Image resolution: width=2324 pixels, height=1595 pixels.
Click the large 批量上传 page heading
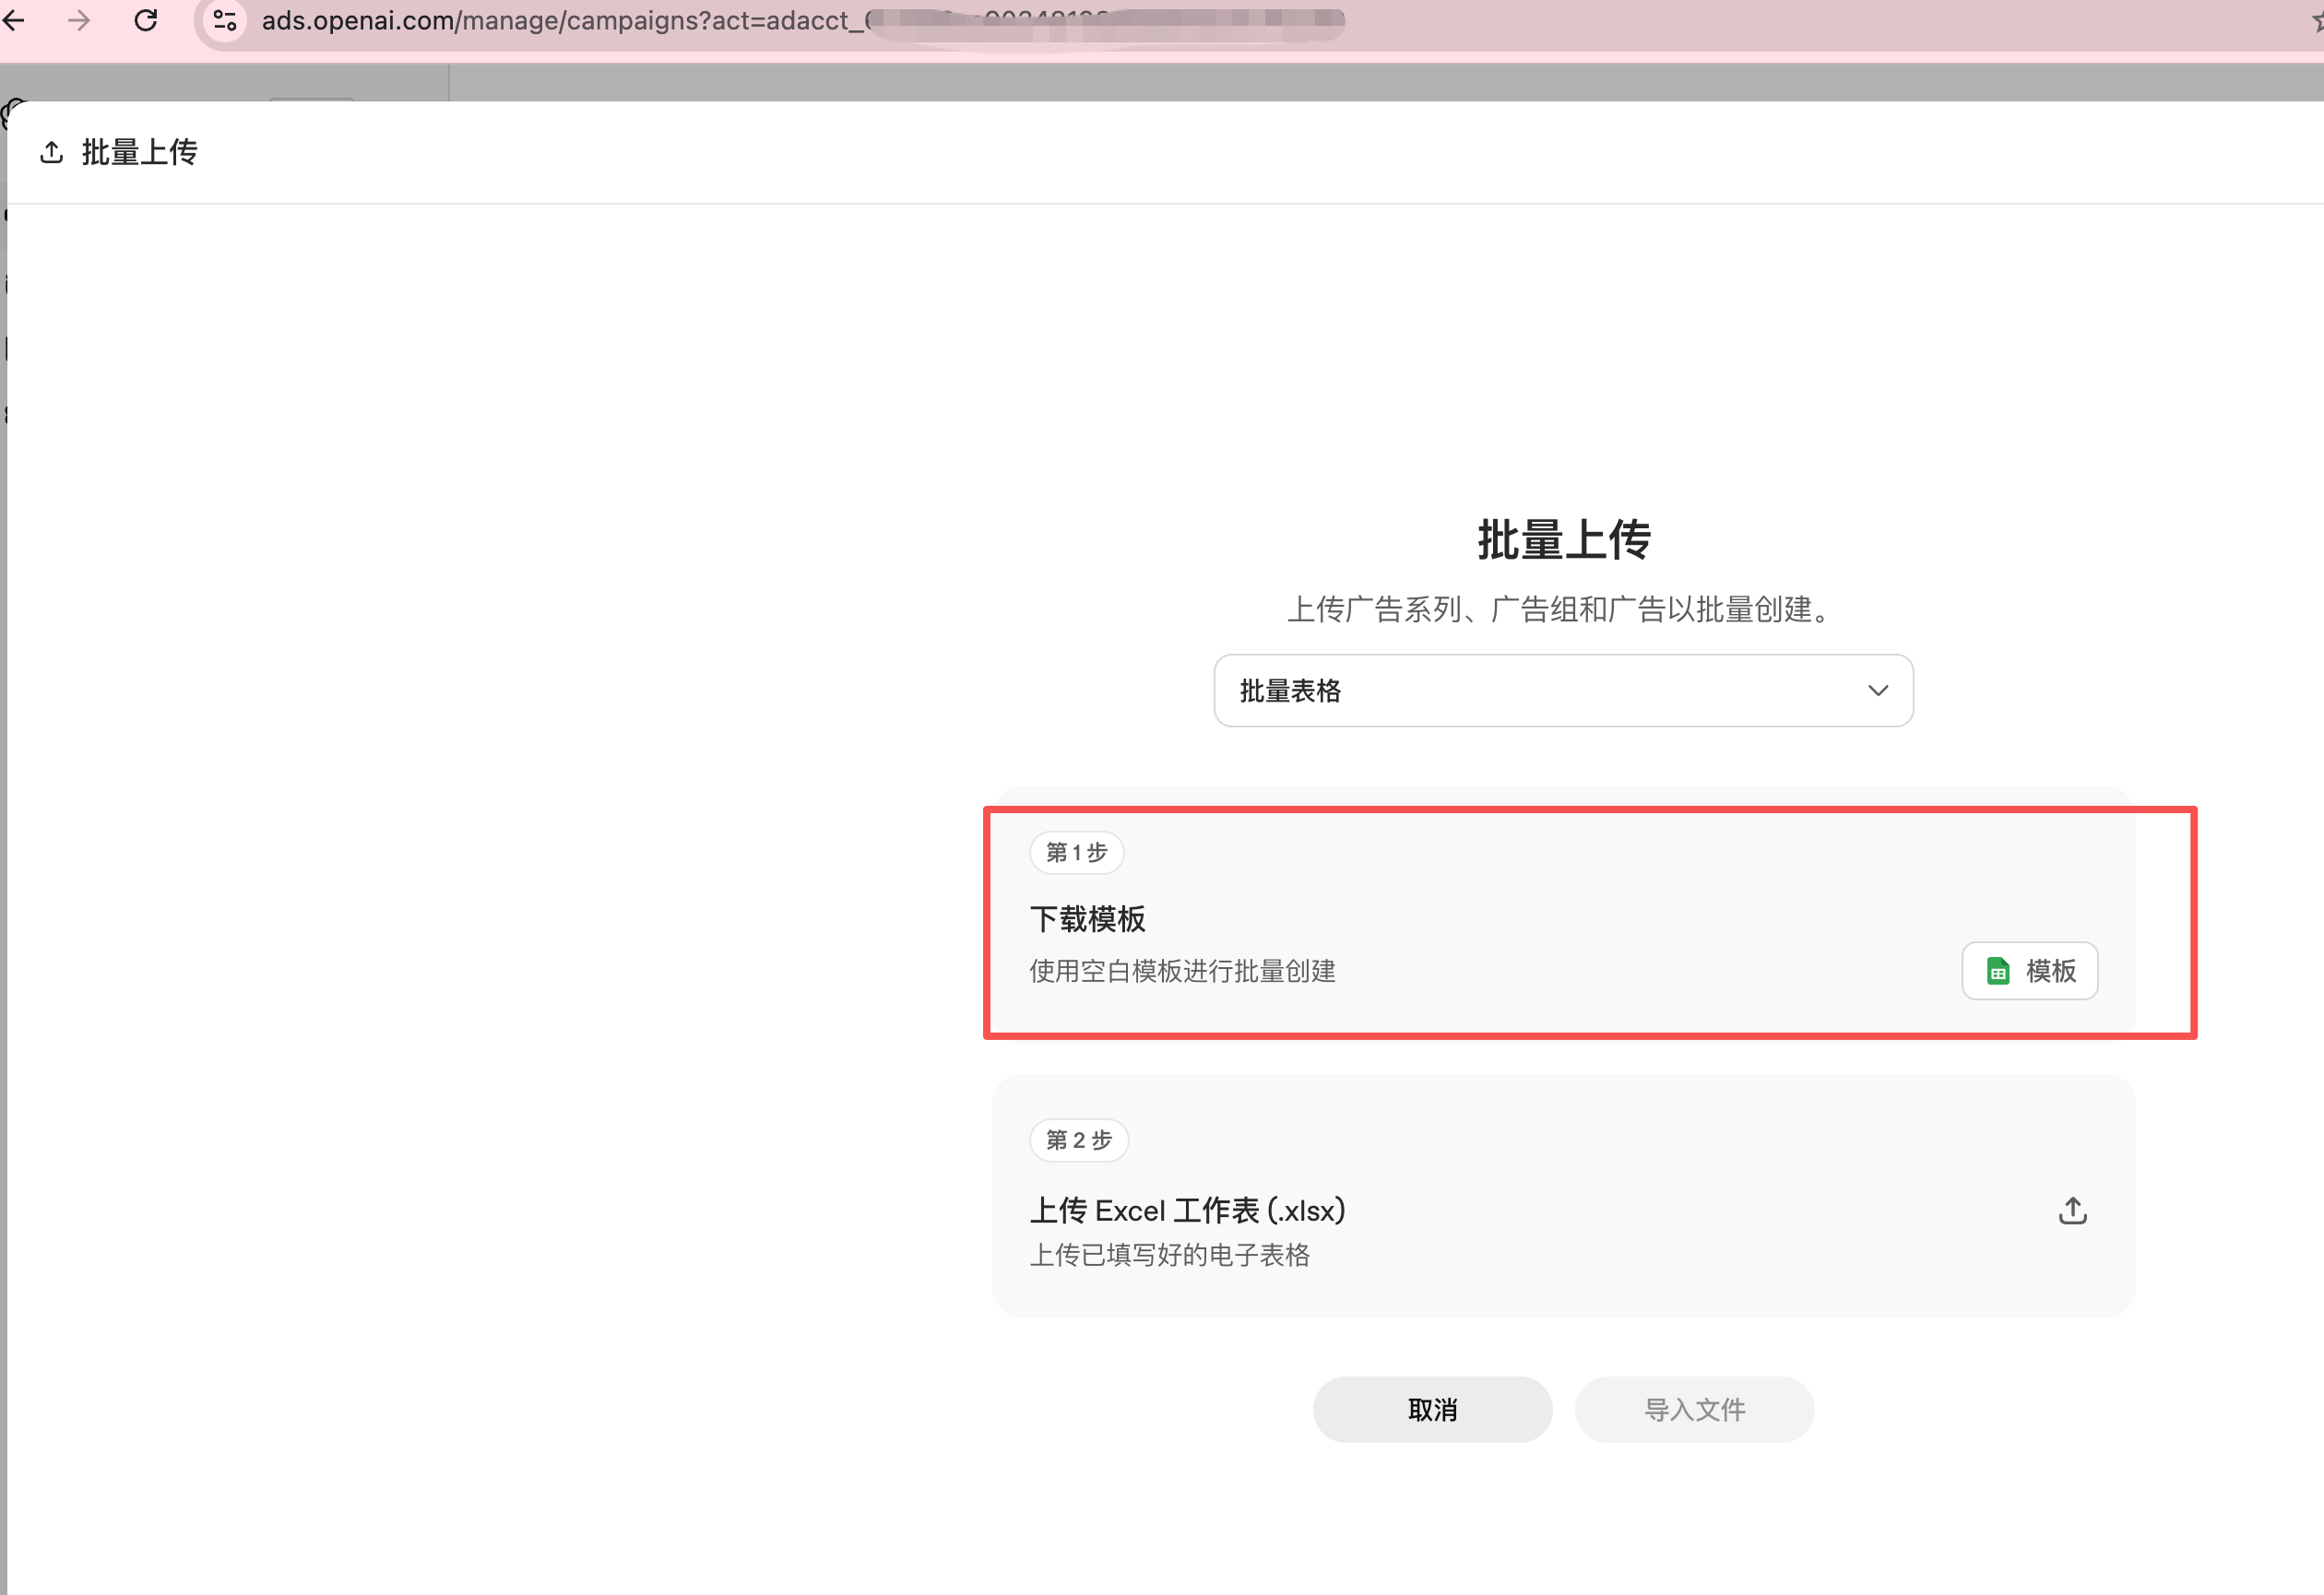(1563, 540)
